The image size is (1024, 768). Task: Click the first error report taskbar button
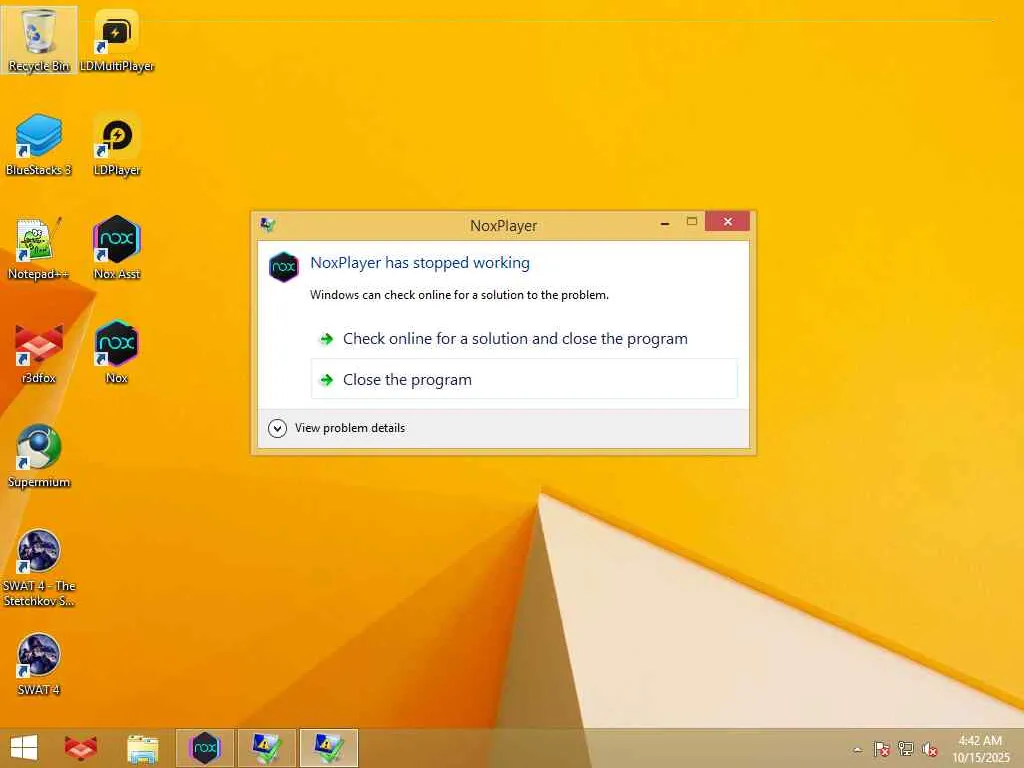(x=266, y=748)
